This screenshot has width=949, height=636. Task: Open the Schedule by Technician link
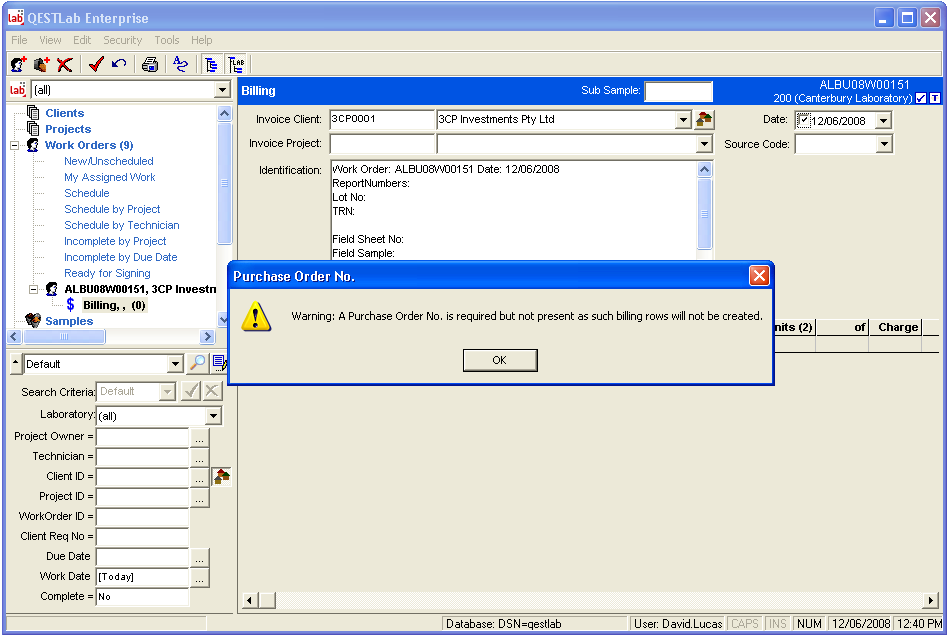[121, 225]
